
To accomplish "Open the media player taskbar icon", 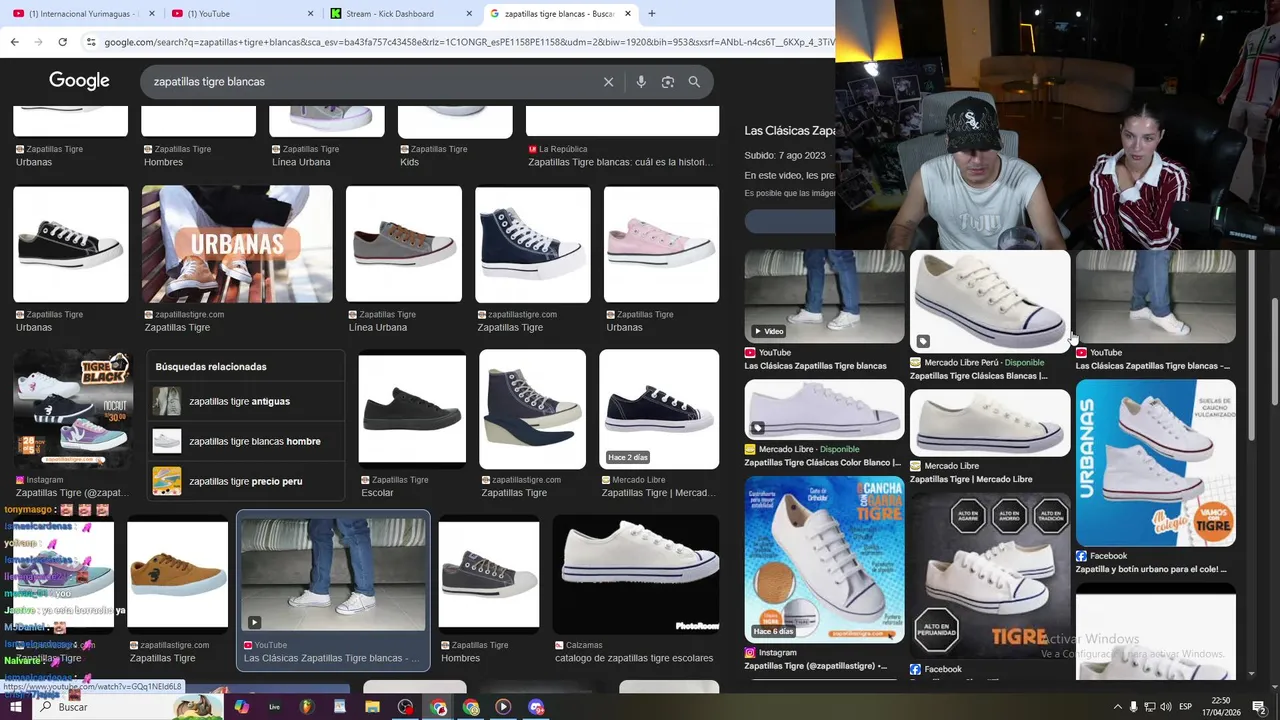I will click(x=503, y=707).
